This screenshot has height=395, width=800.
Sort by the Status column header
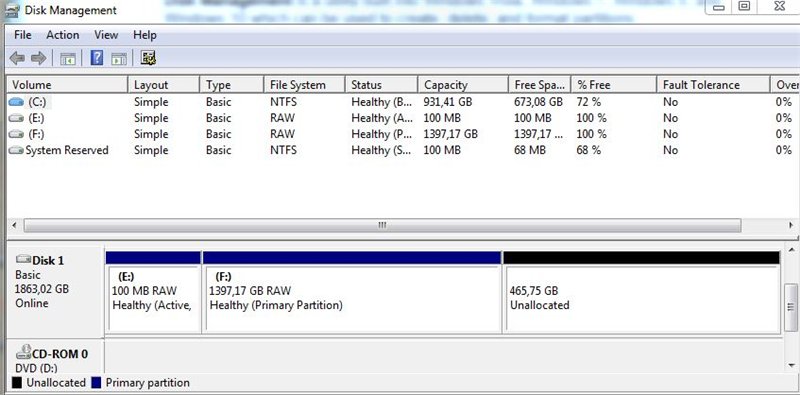point(381,85)
